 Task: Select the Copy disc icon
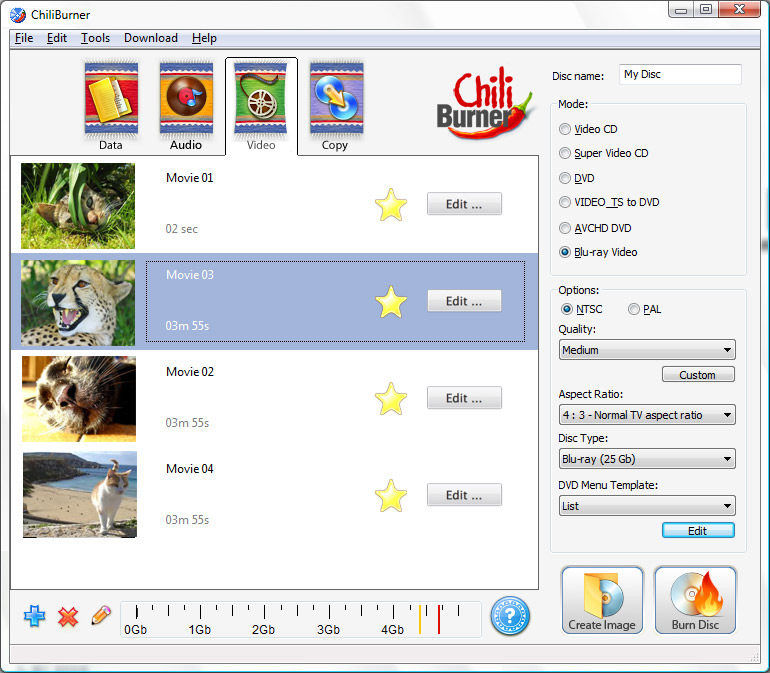pos(335,100)
